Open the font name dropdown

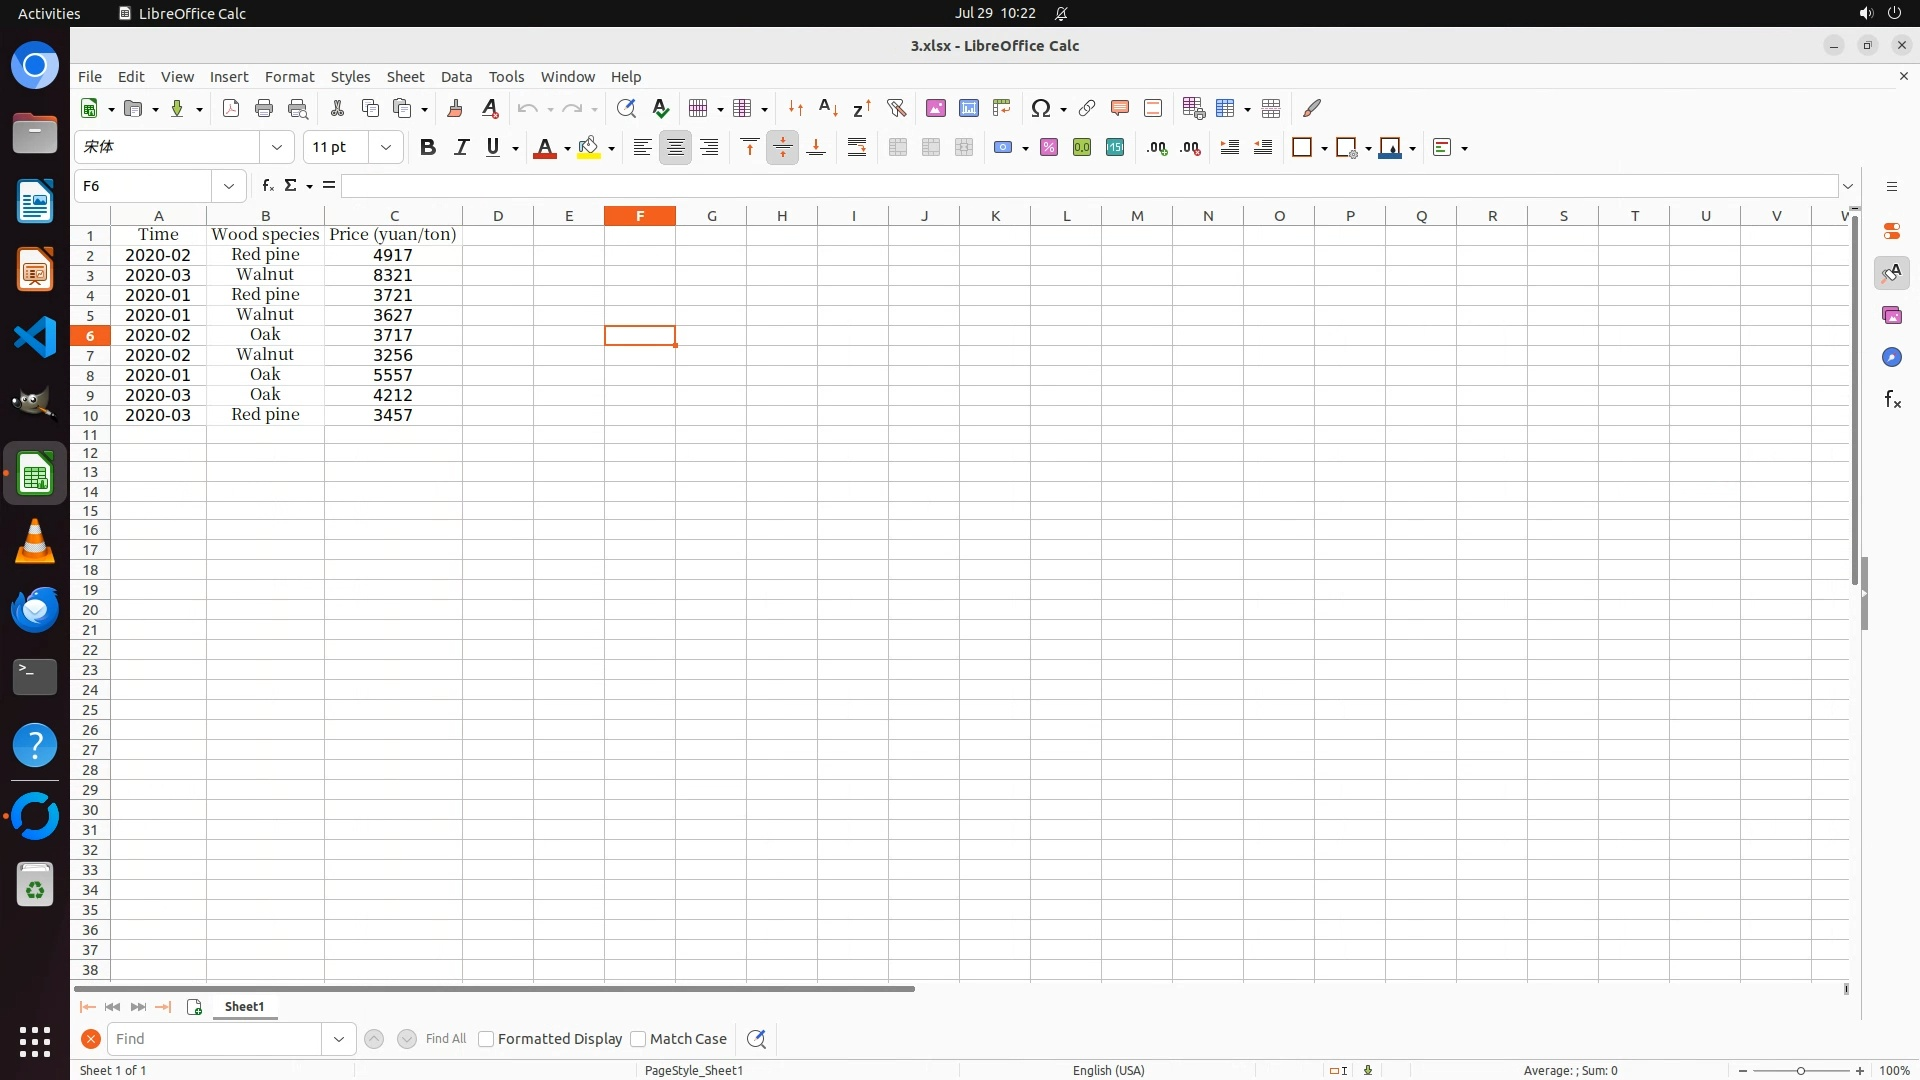277,148
